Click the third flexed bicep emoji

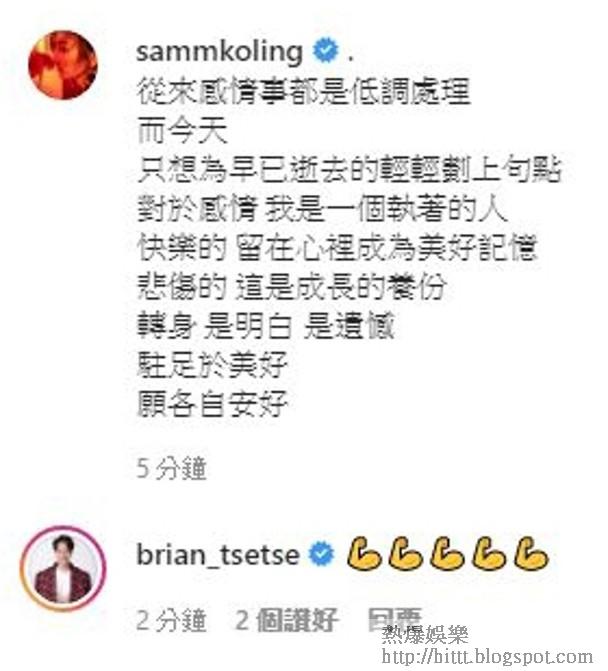447,554
